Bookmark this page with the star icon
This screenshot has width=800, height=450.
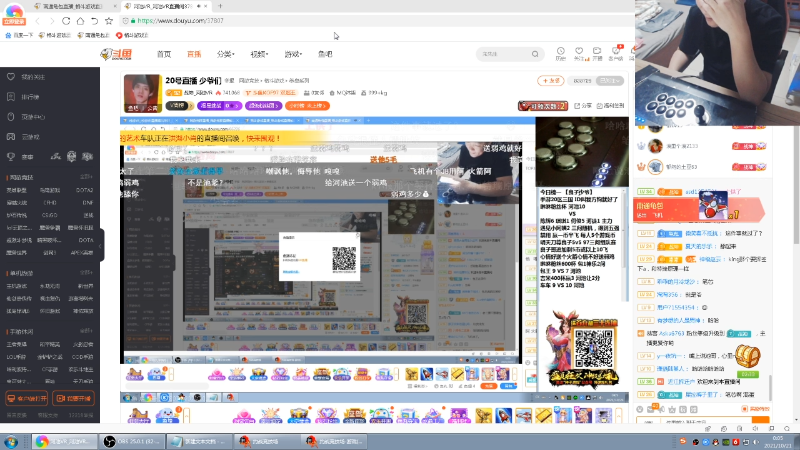(109, 21)
